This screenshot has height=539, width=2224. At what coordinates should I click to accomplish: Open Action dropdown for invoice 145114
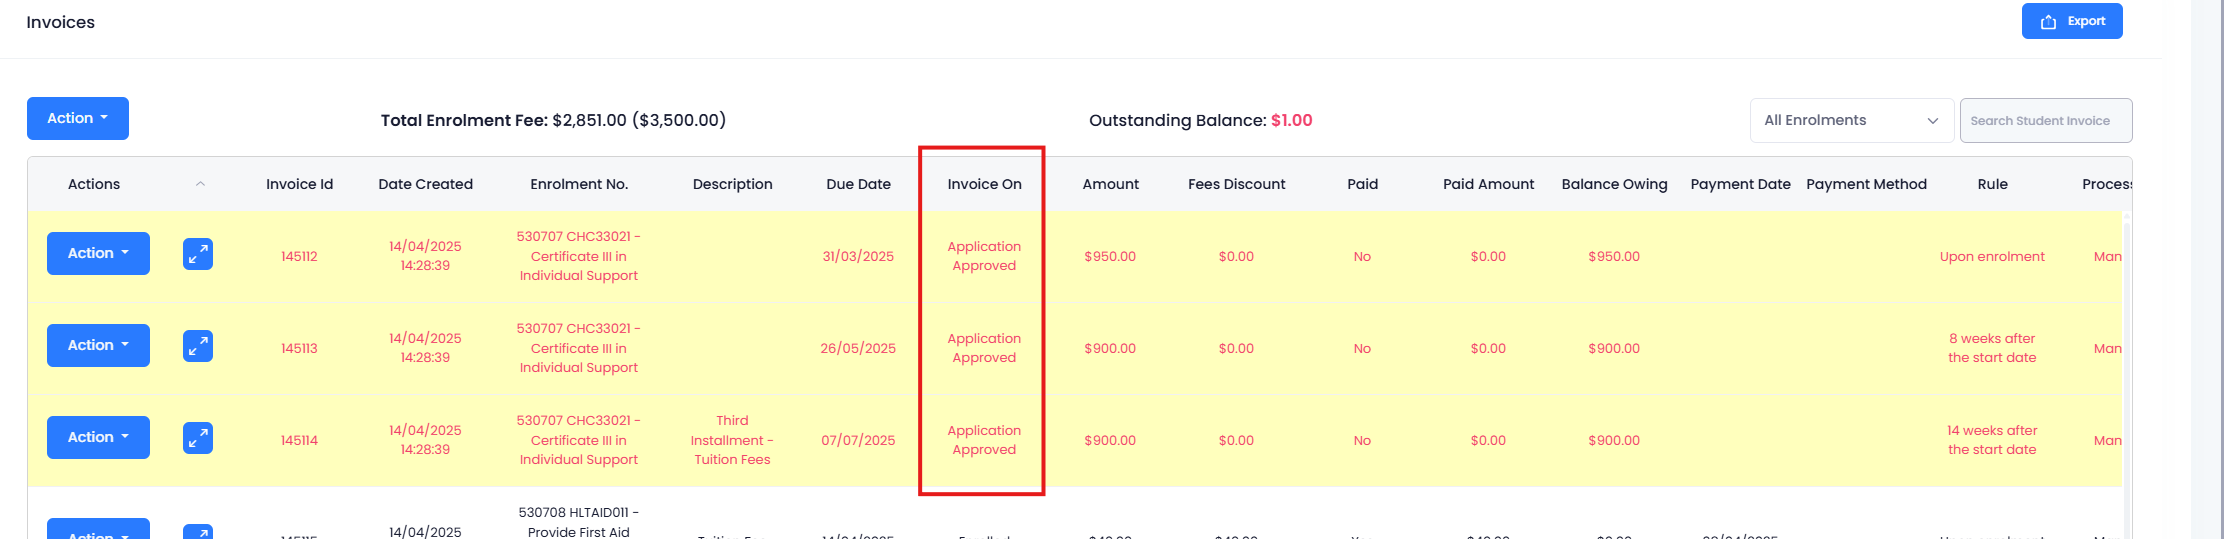coord(98,437)
